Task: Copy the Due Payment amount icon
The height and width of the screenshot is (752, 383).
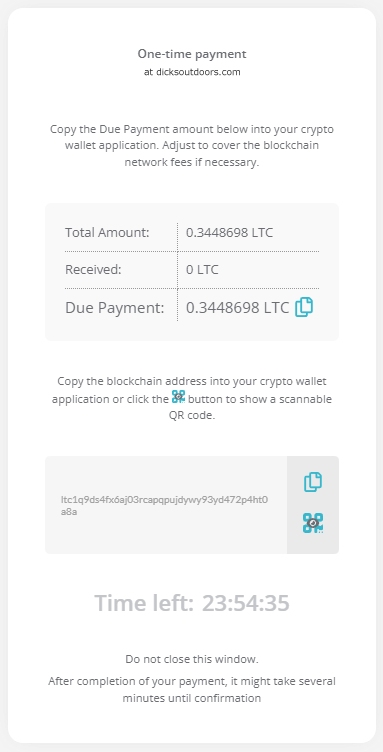Action: pos(304,307)
